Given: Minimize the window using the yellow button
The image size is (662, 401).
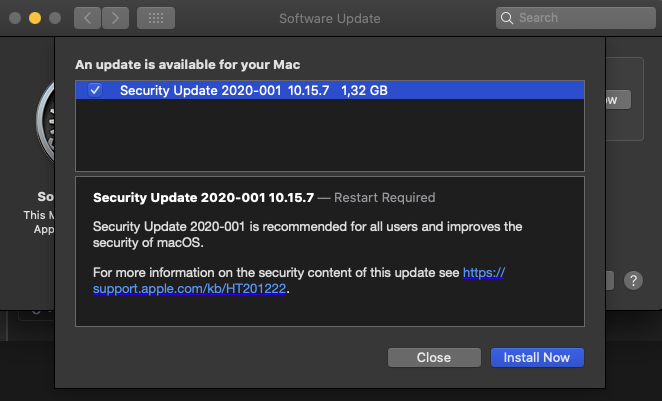Looking at the screenshot, I should pyautogui.click(x=33, y=18).
